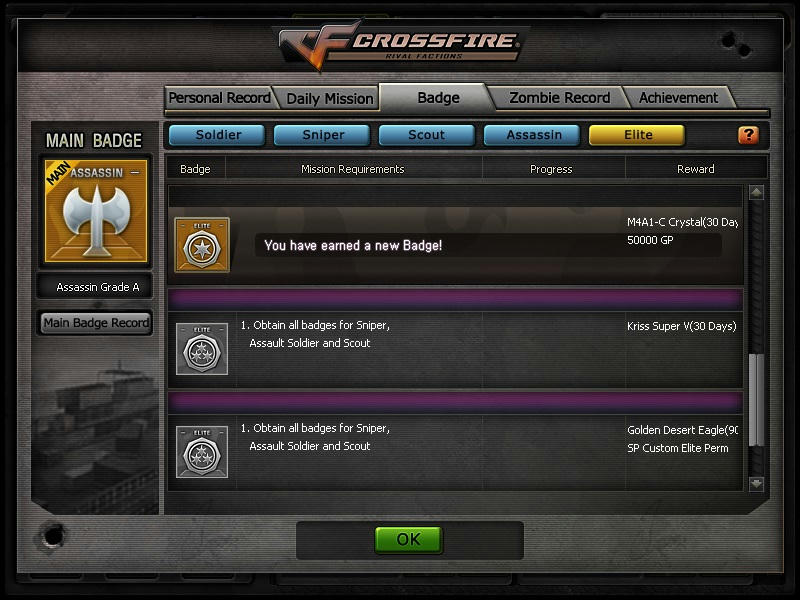Select the Assassin badge filter
The height and width of the screenshot is (600, 800).
[x=532, y=135]
